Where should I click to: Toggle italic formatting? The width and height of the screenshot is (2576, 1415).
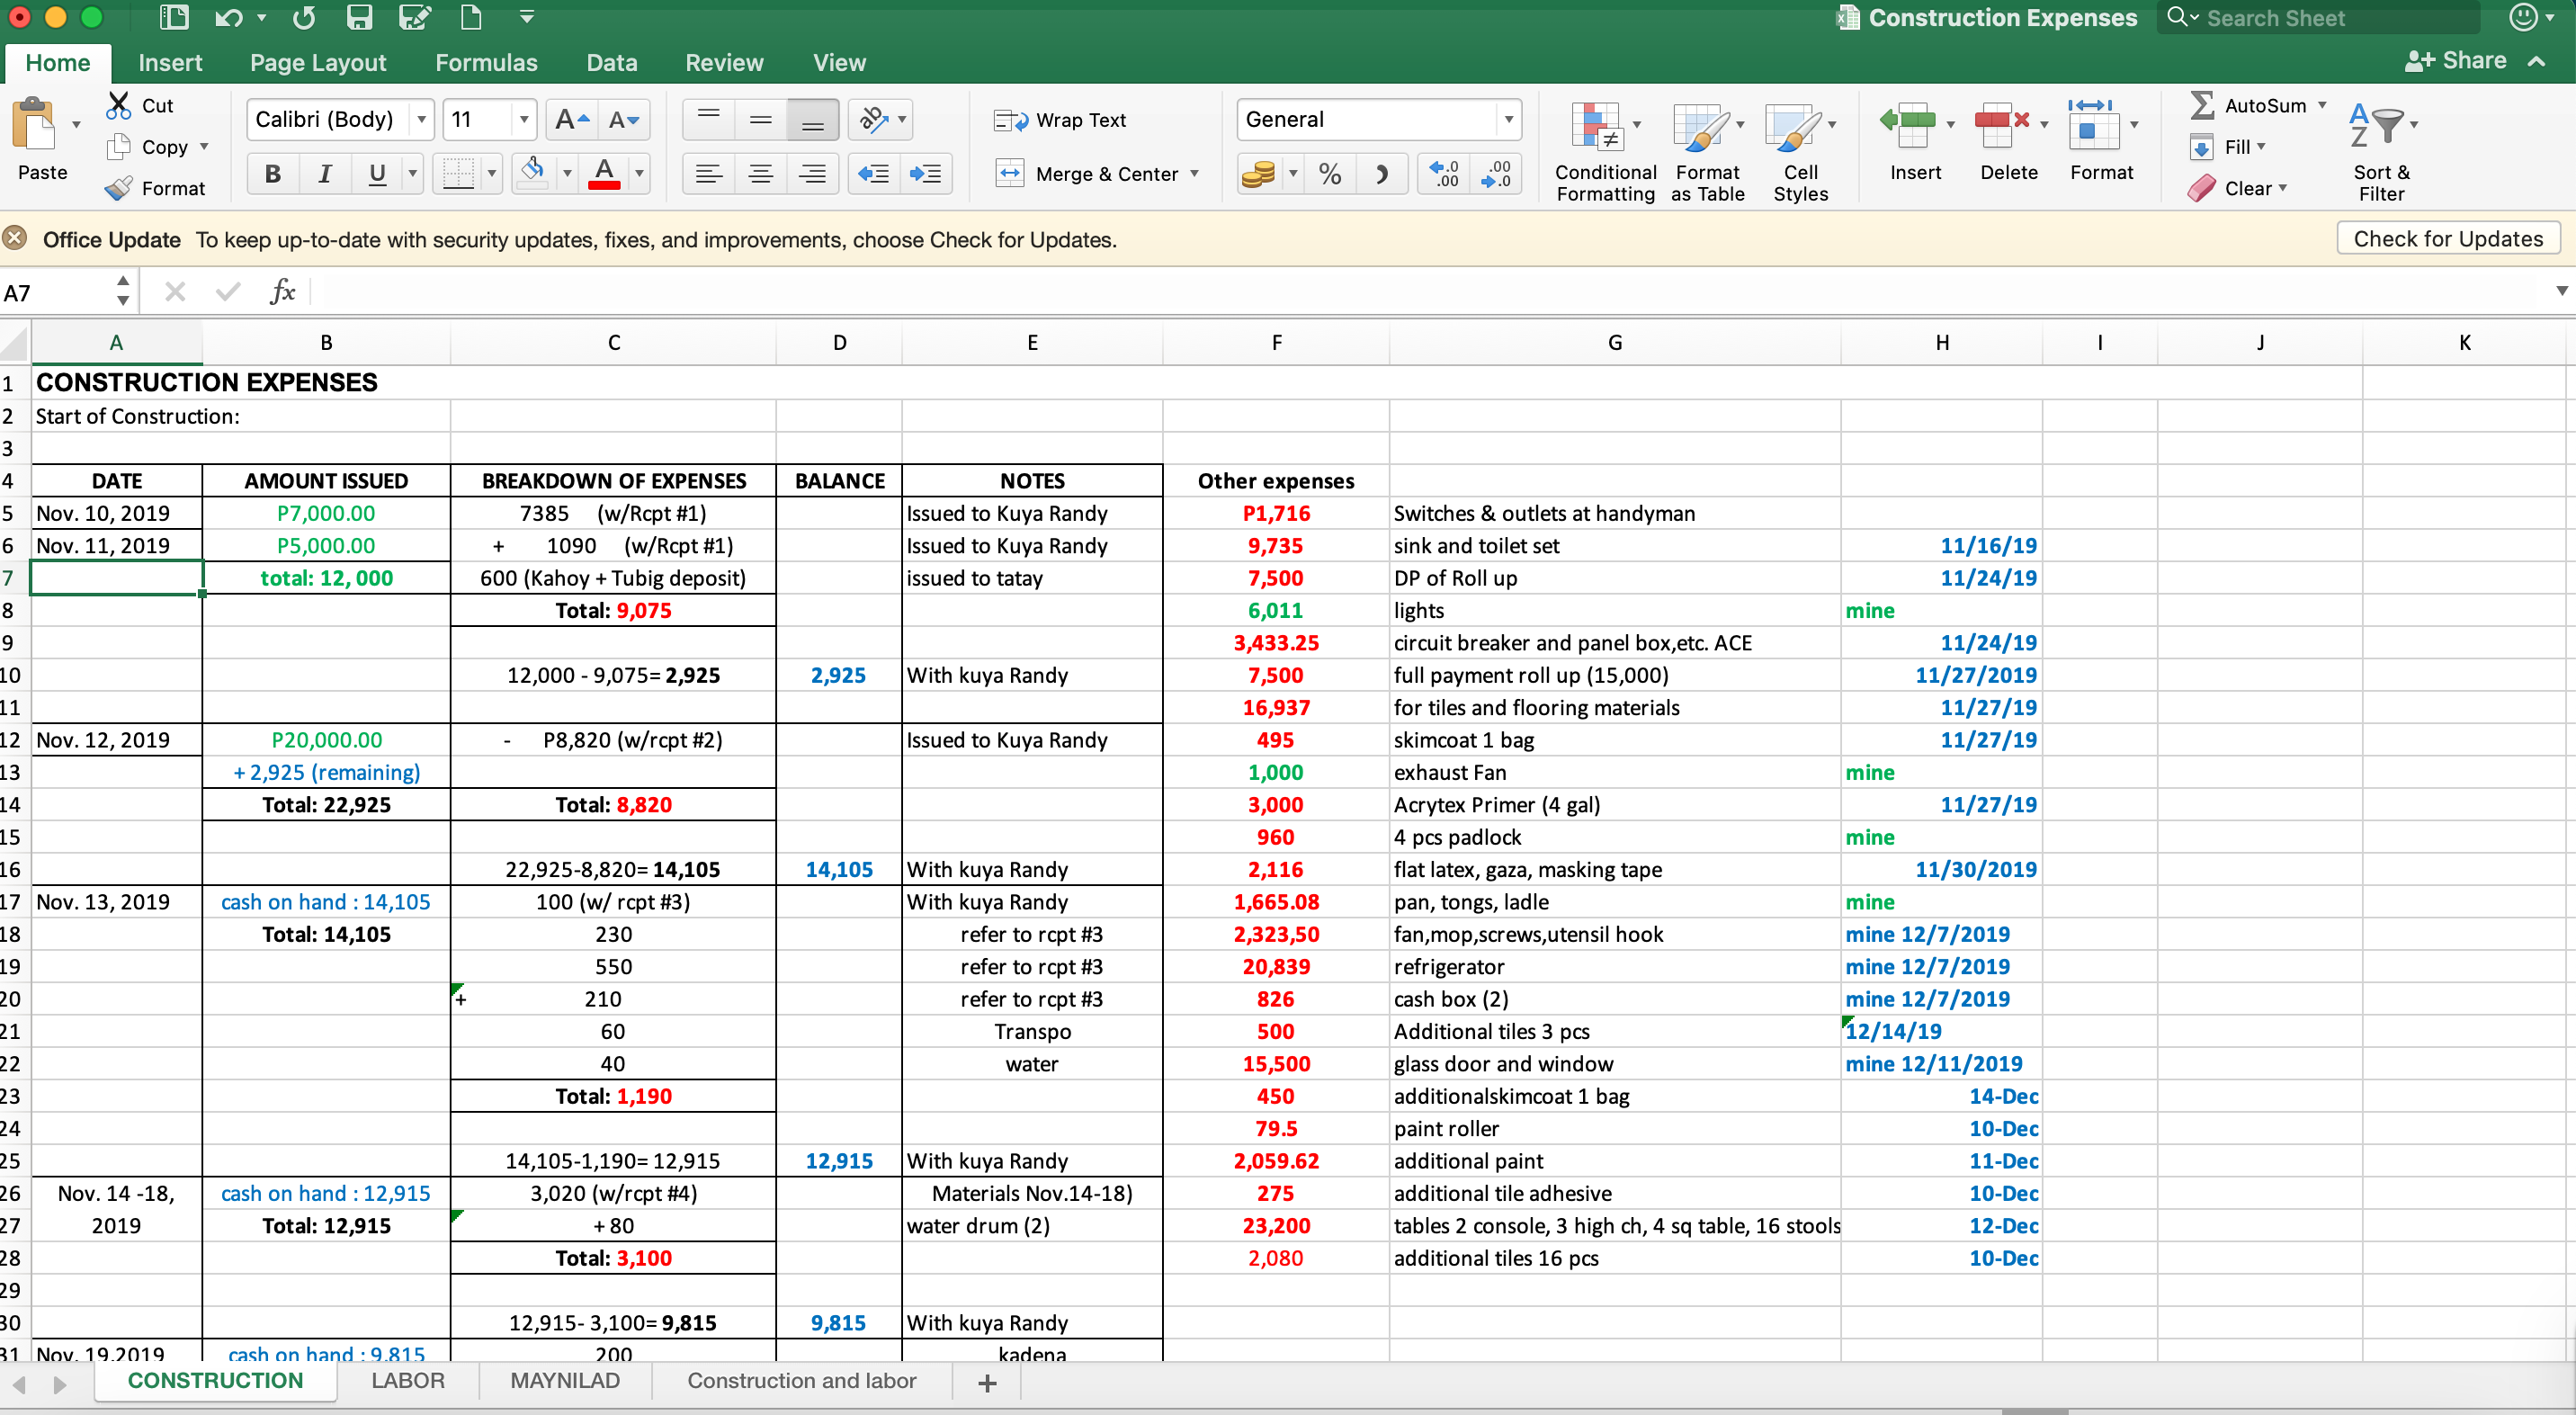(324, 174)
